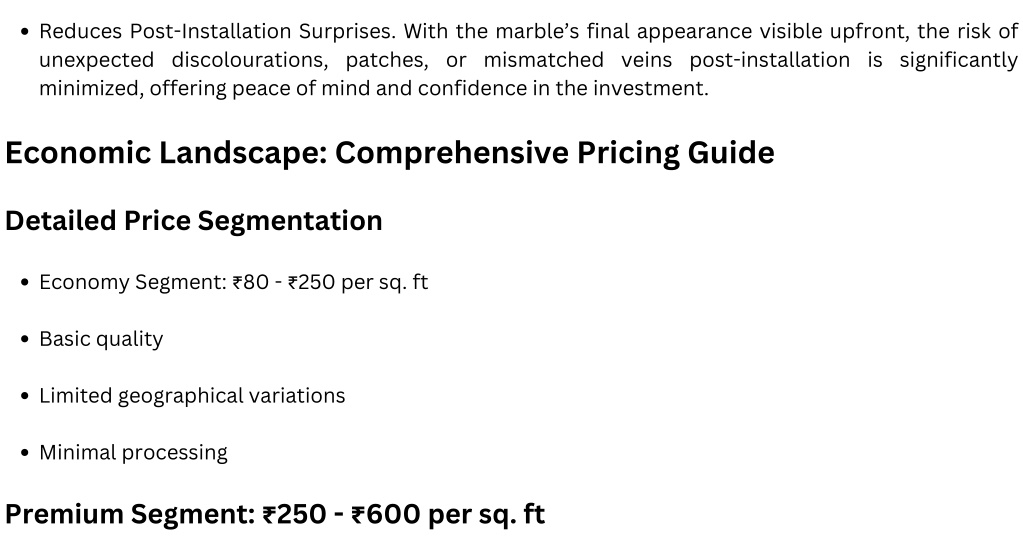Click the bullet before Basic quality
The height and width of the screenshot is (548, 1023).
coord(25,339)
